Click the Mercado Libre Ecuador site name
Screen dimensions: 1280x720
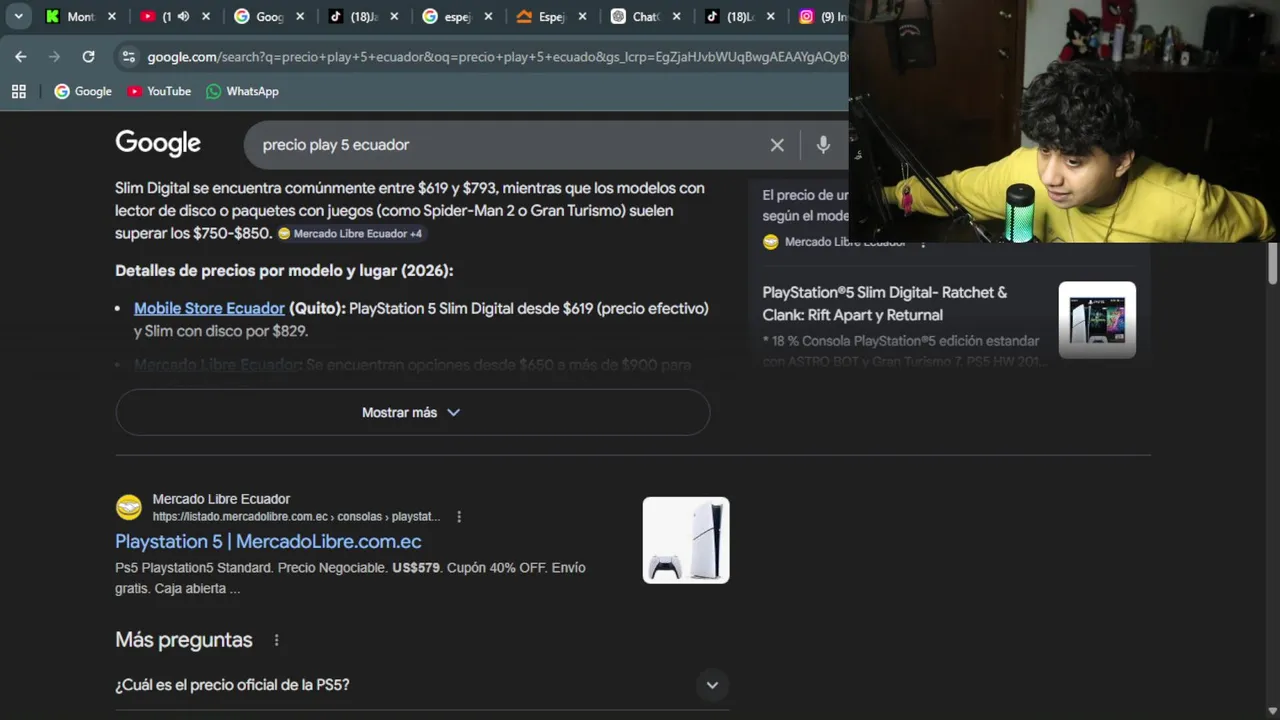[221, 499]
